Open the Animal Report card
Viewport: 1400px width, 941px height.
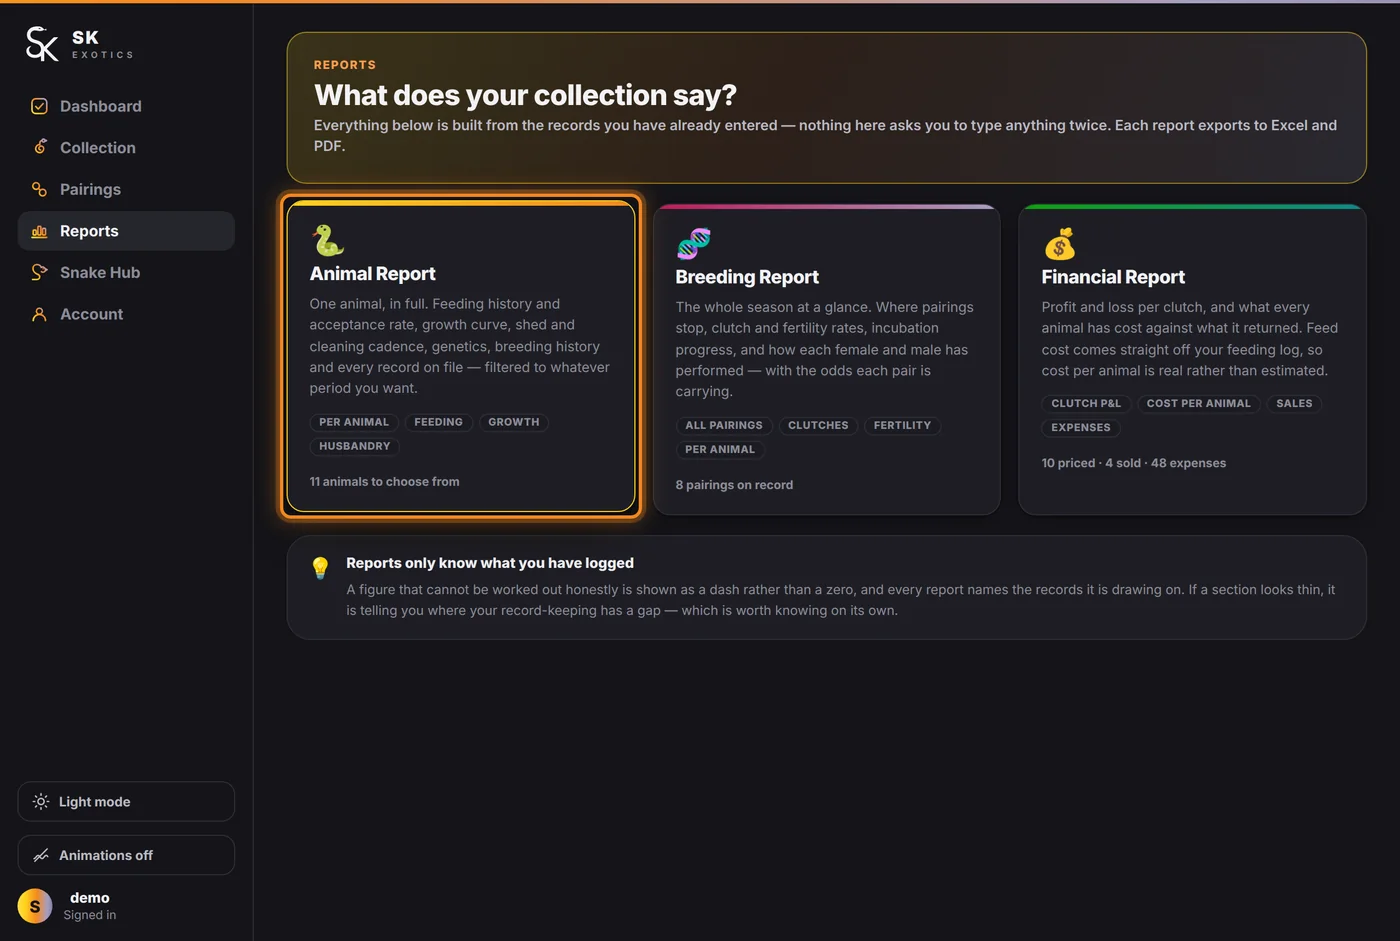(461, 356)
